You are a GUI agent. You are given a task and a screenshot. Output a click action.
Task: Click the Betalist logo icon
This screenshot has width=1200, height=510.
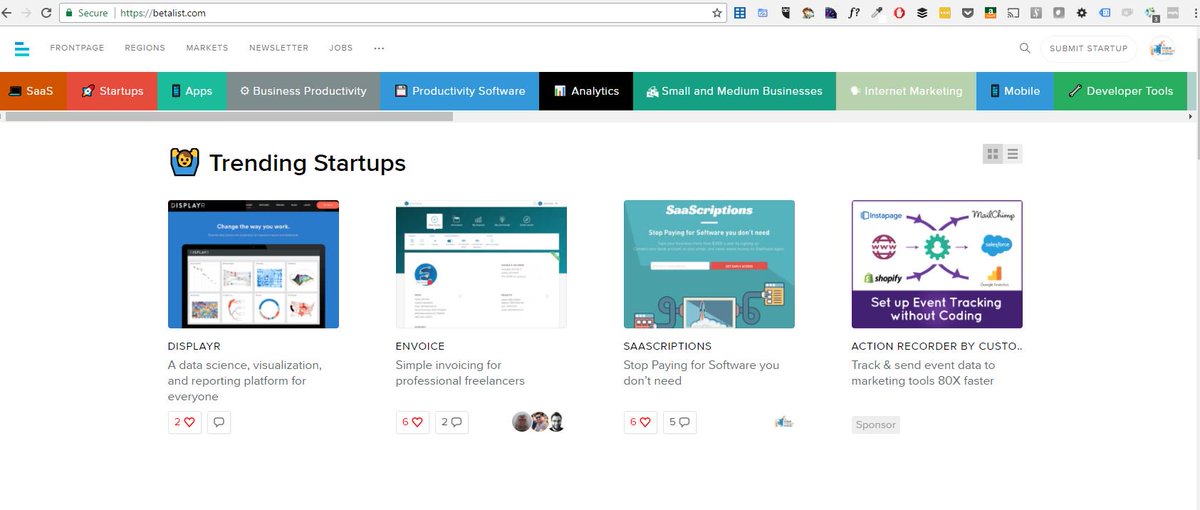[x=22, y=48]
